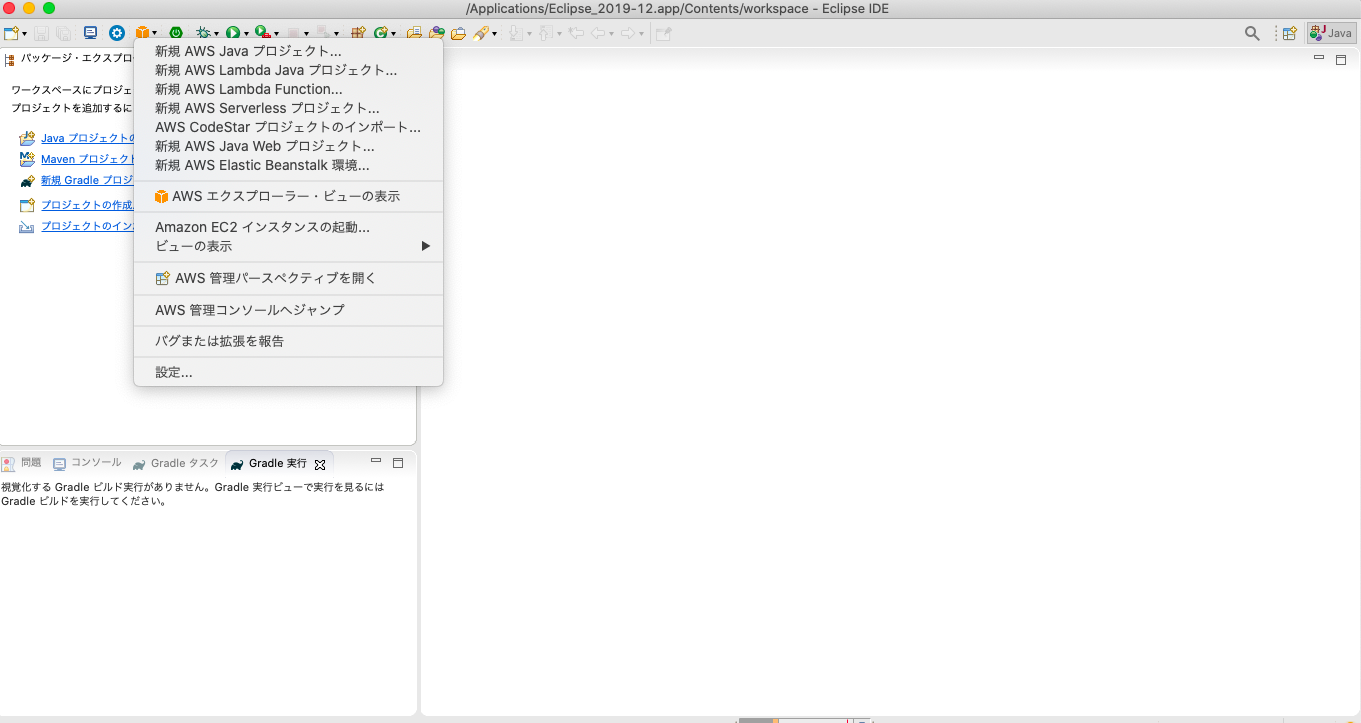Image resolution: width=1361 pixels, height=723 pixels.
Task: Expand the New Java Class dropdown arrow
Action: pyautogui.click(x=394, y=34)
